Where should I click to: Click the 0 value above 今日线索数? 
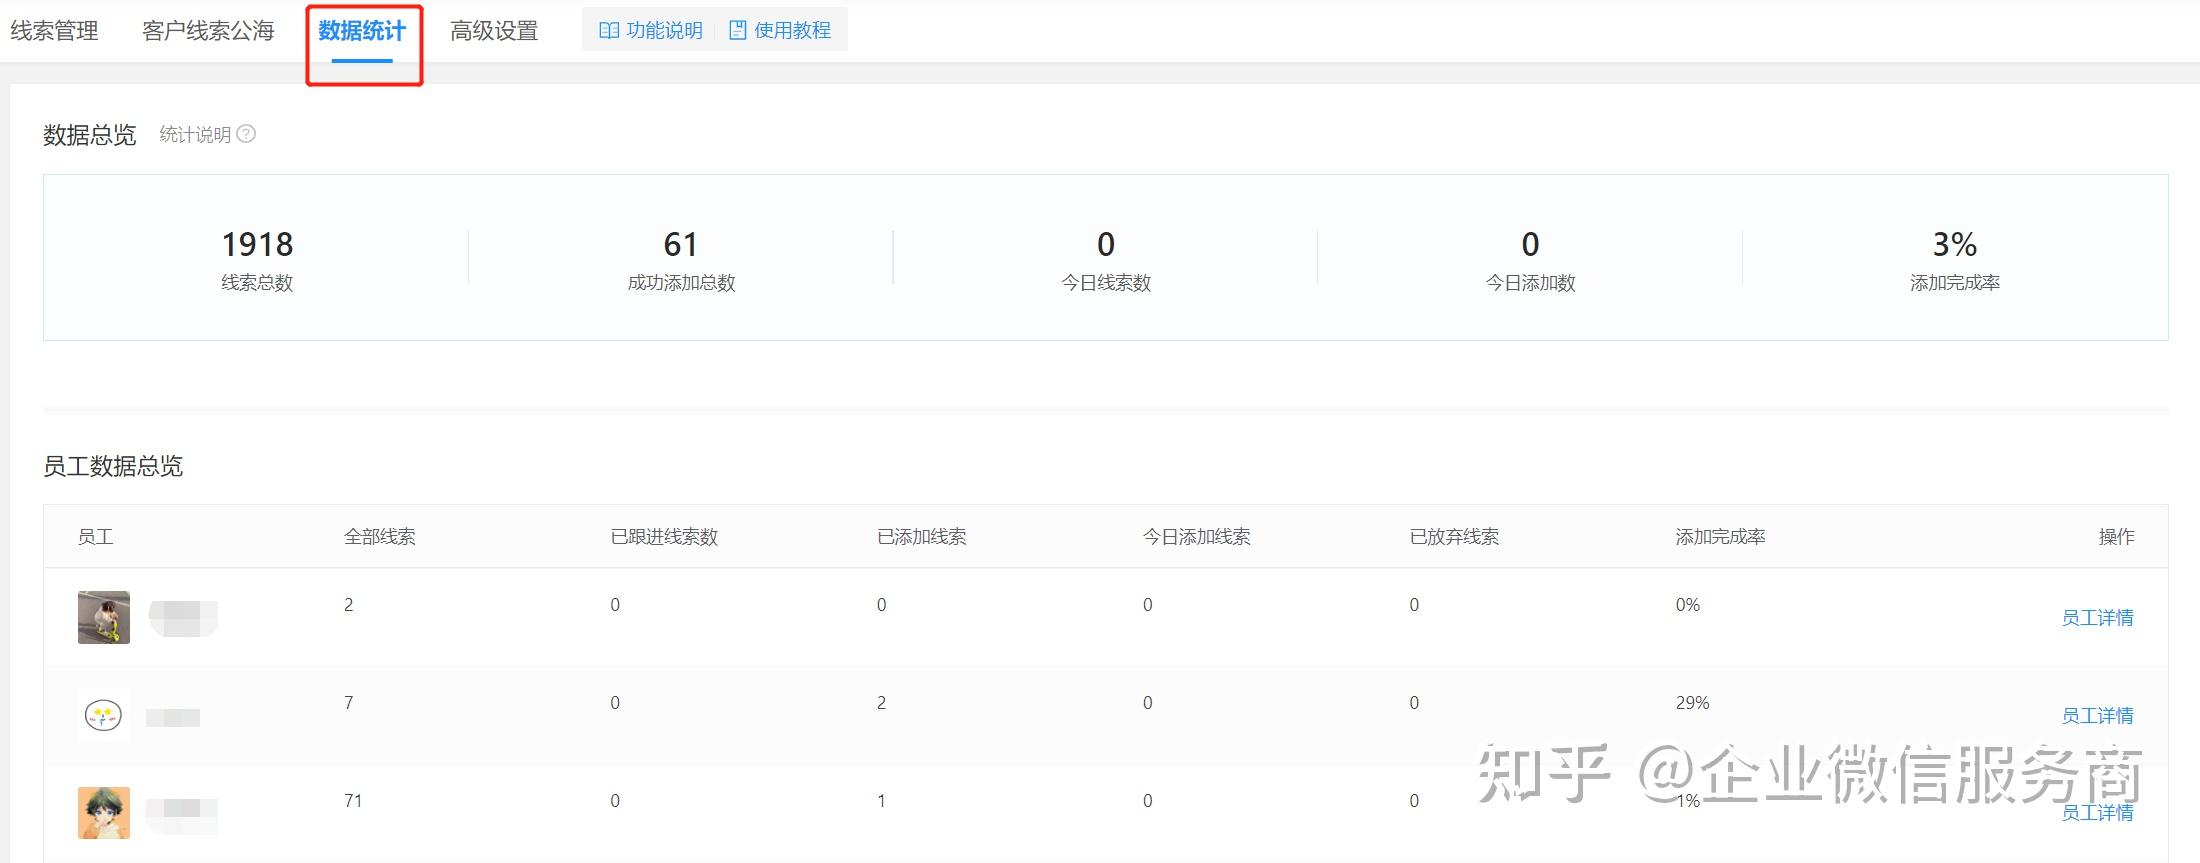coord(1106,244)
